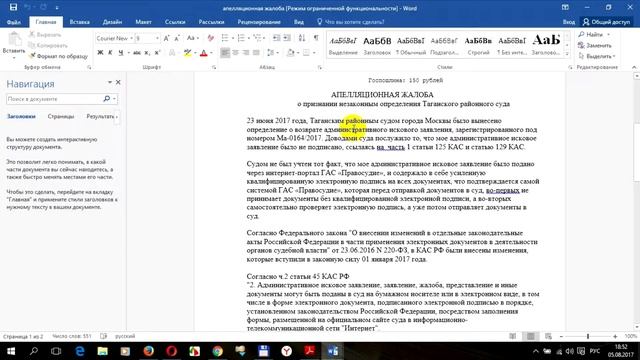This screenshot has height=360, width=640.
Task: Apply a bulleted list
Action: (224, 38)
